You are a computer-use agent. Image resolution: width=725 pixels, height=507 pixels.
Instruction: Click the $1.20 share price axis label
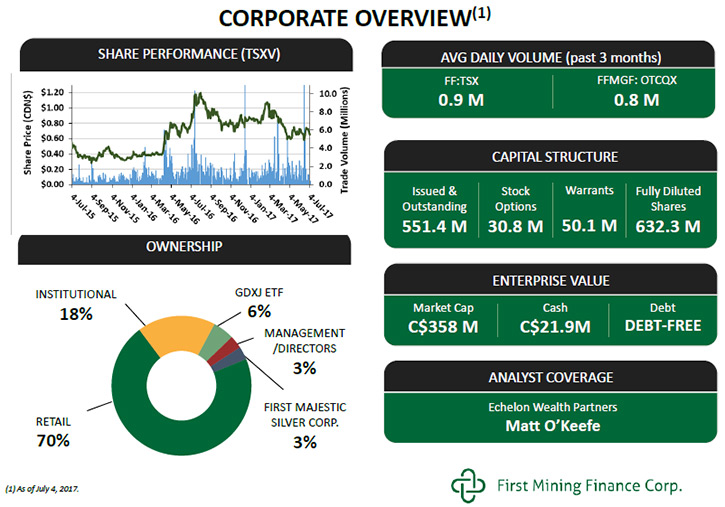[52, 92]
